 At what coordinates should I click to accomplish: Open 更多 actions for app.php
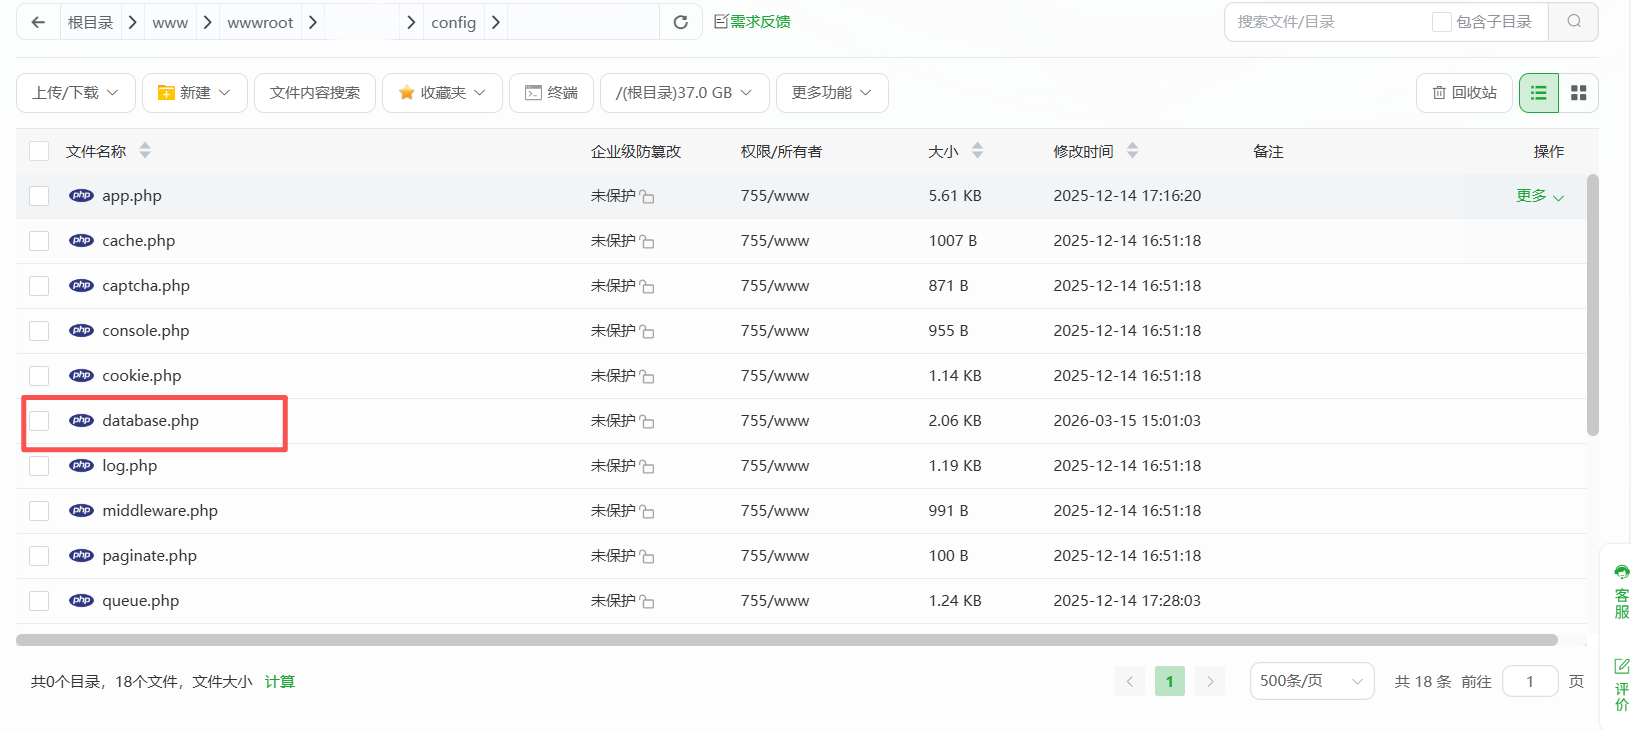pos(1540,196)
